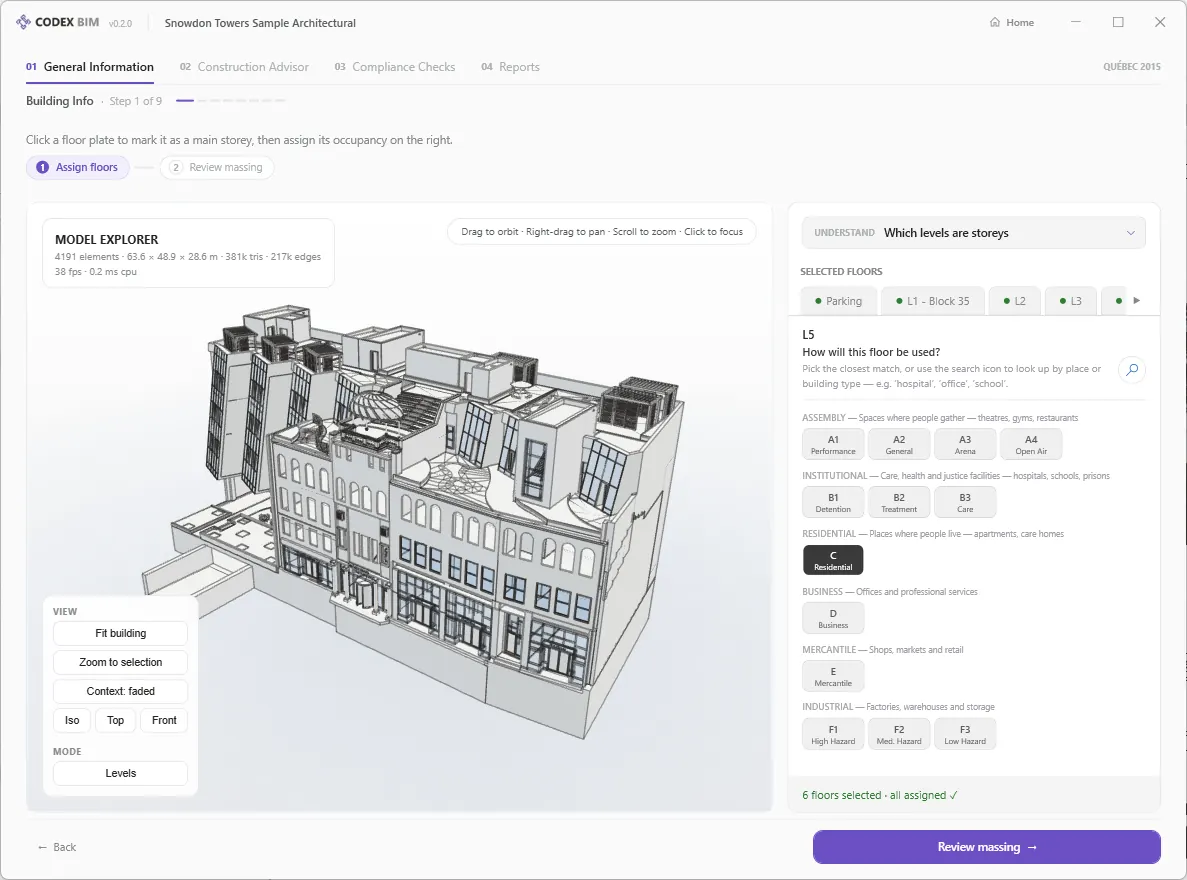Switch to Top view
This screenshot has height=880, width=1187.
click(x=115, y=720)
